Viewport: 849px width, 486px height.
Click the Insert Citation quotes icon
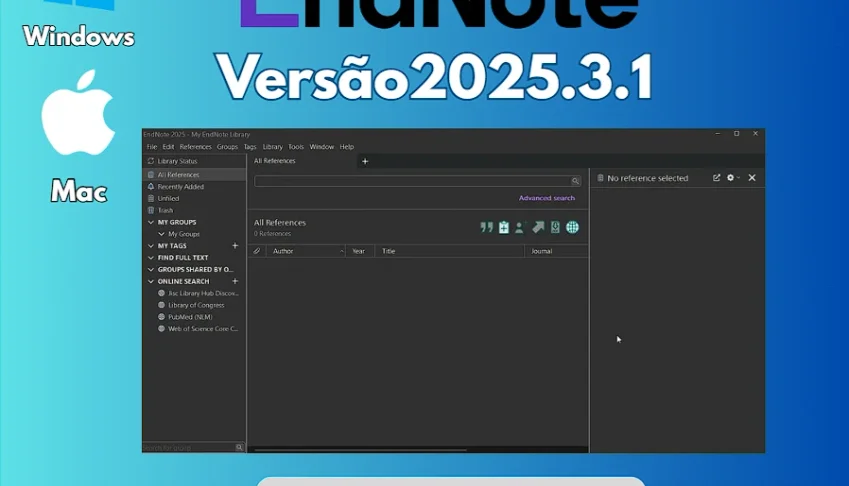486,227
